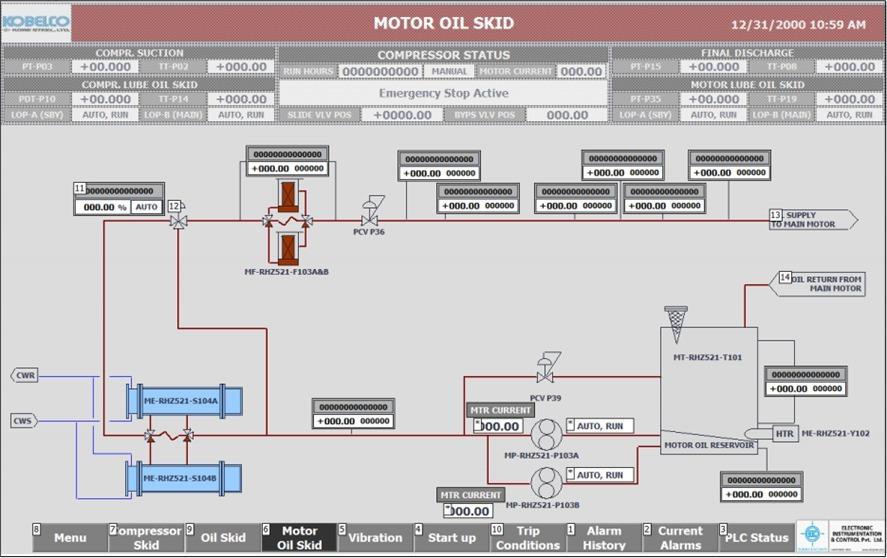Select pump MP-RHZ521-P103A symbol

point(546,435)
